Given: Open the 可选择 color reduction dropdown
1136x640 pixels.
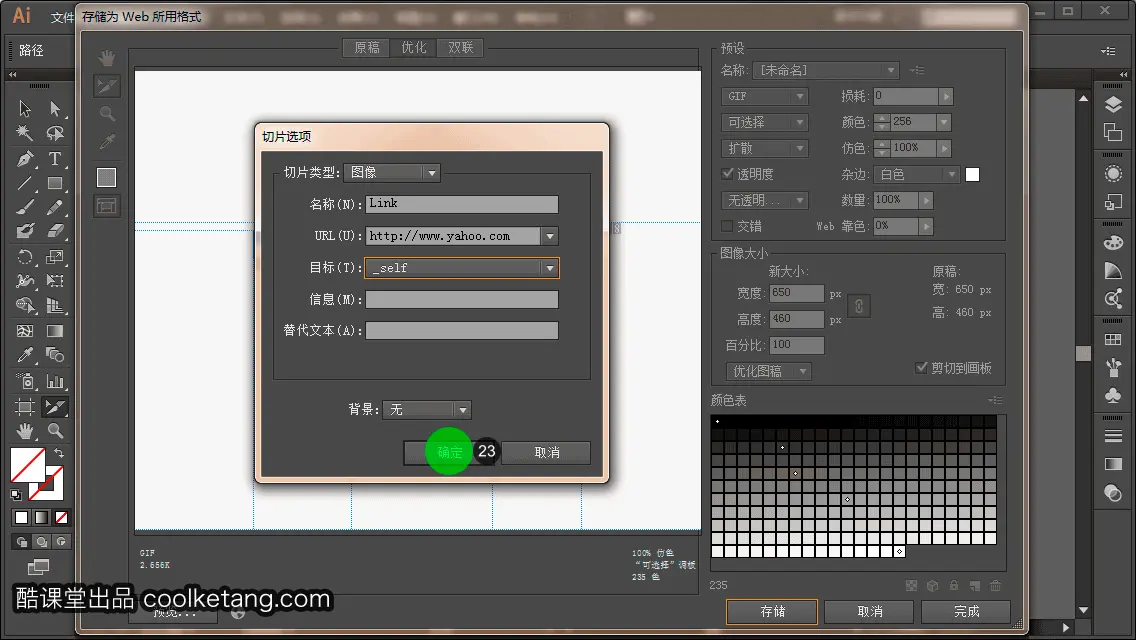Looking at the screenshot, I should click(764, 122).
